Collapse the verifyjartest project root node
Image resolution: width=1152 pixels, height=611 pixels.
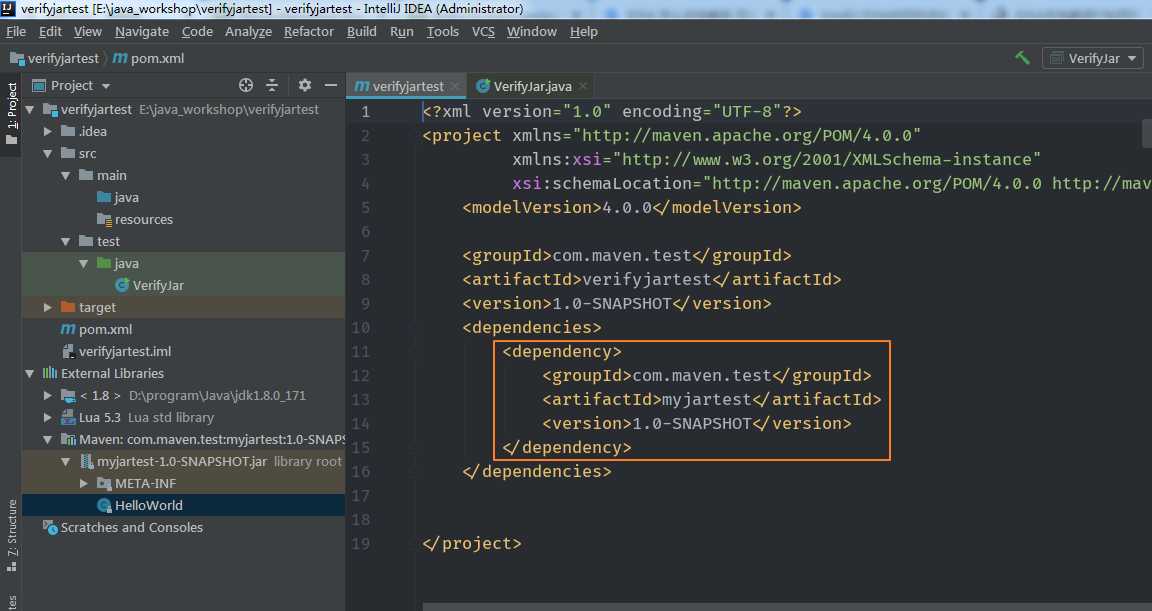click(30, 109)
